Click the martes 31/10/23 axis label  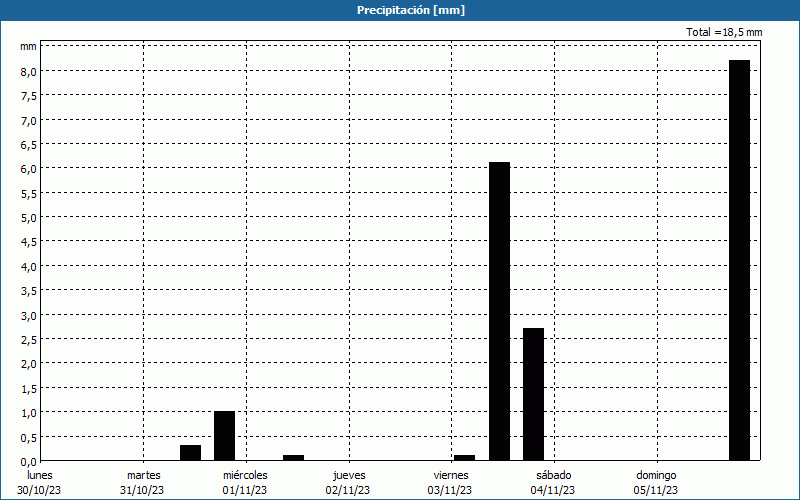142,483
